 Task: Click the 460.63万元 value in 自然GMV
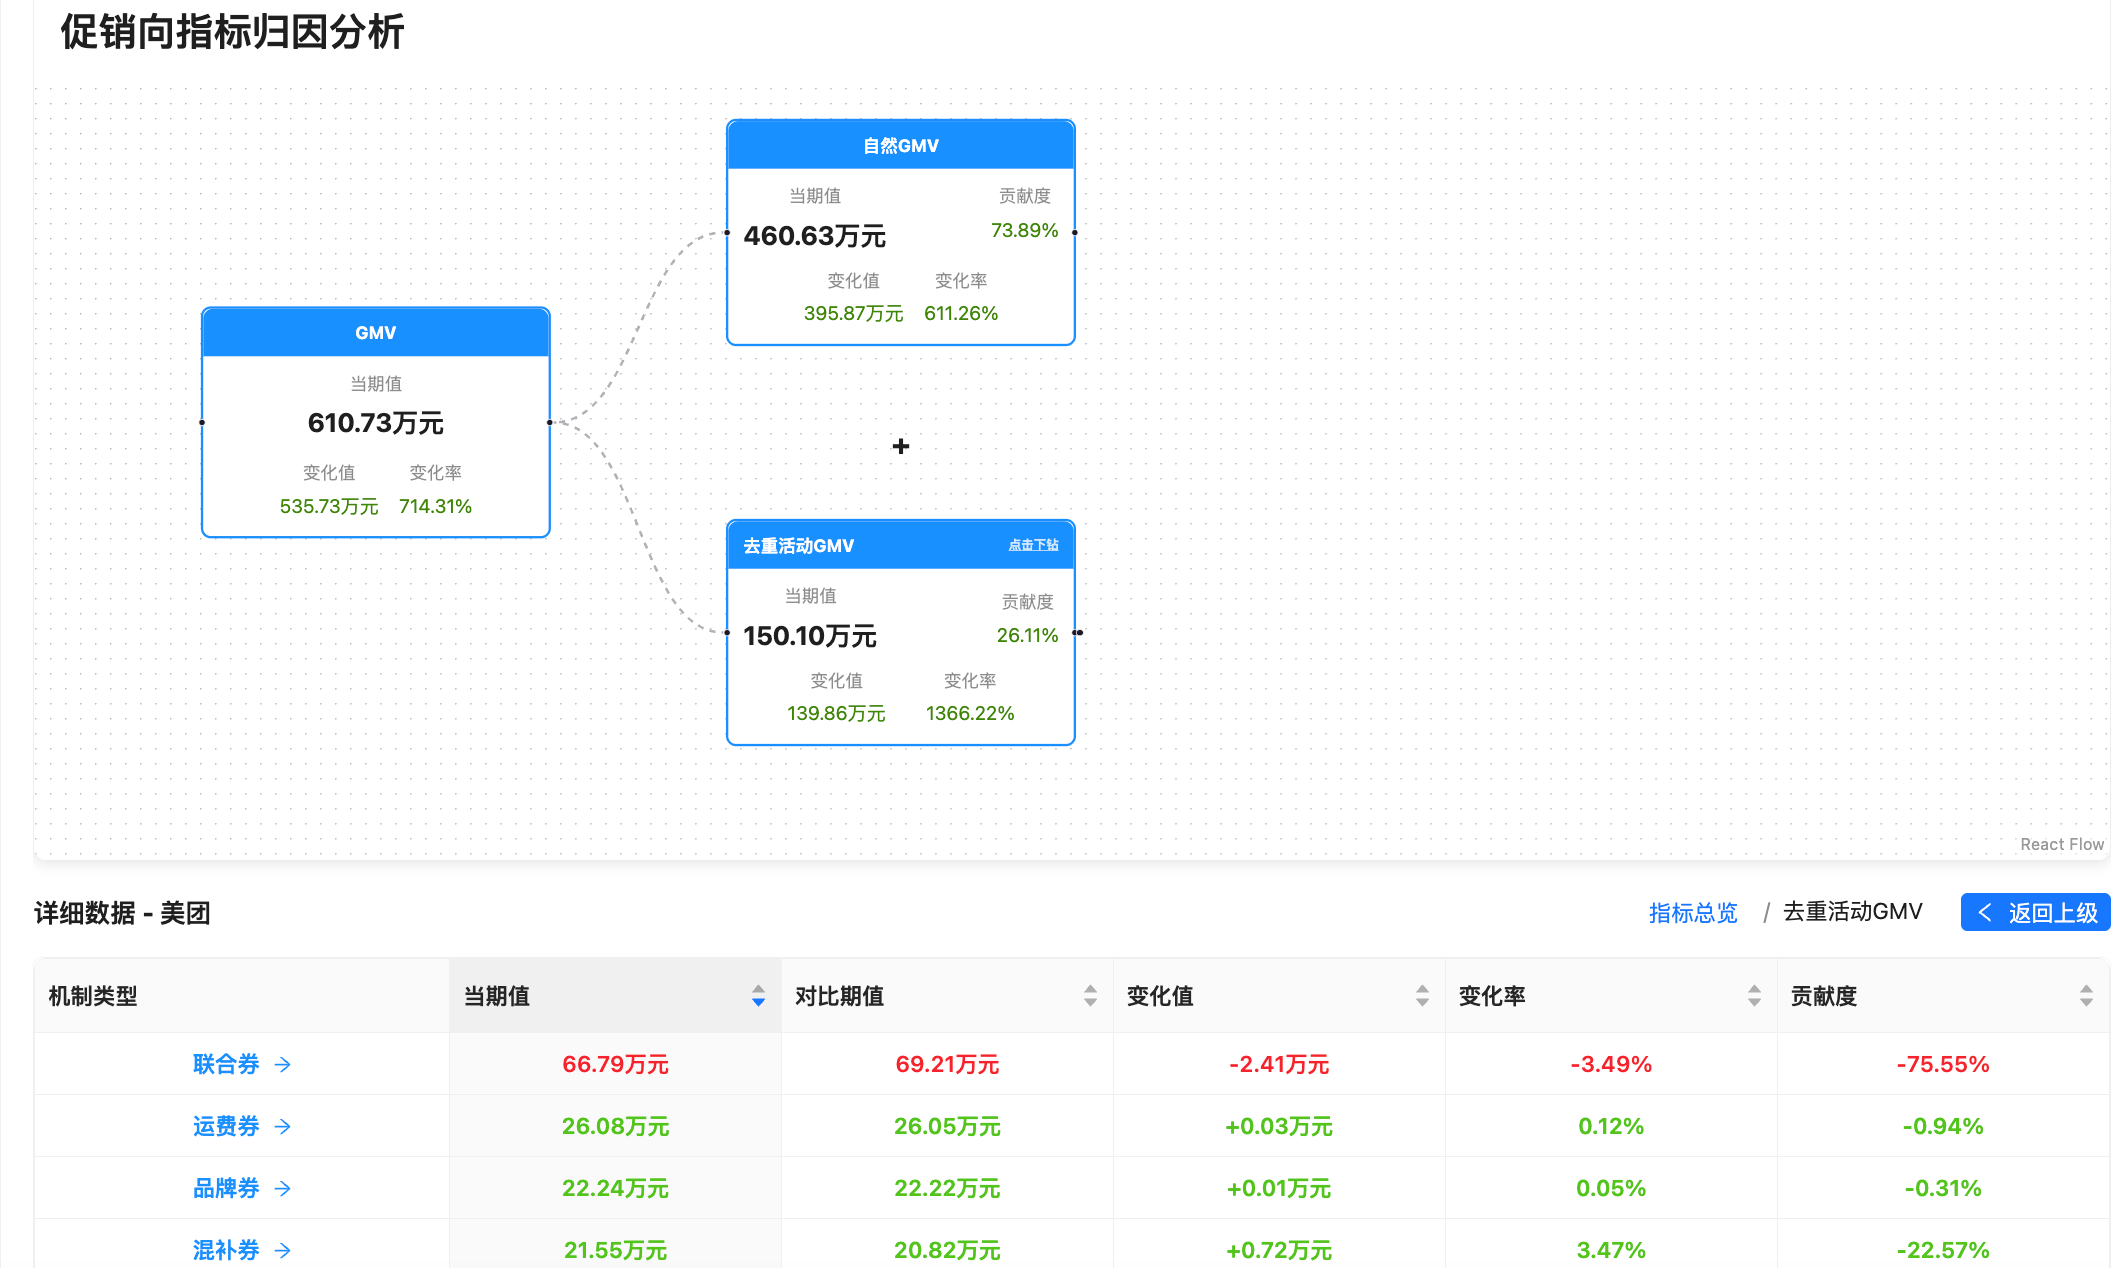pyautogui.click(x=815, y=236)
